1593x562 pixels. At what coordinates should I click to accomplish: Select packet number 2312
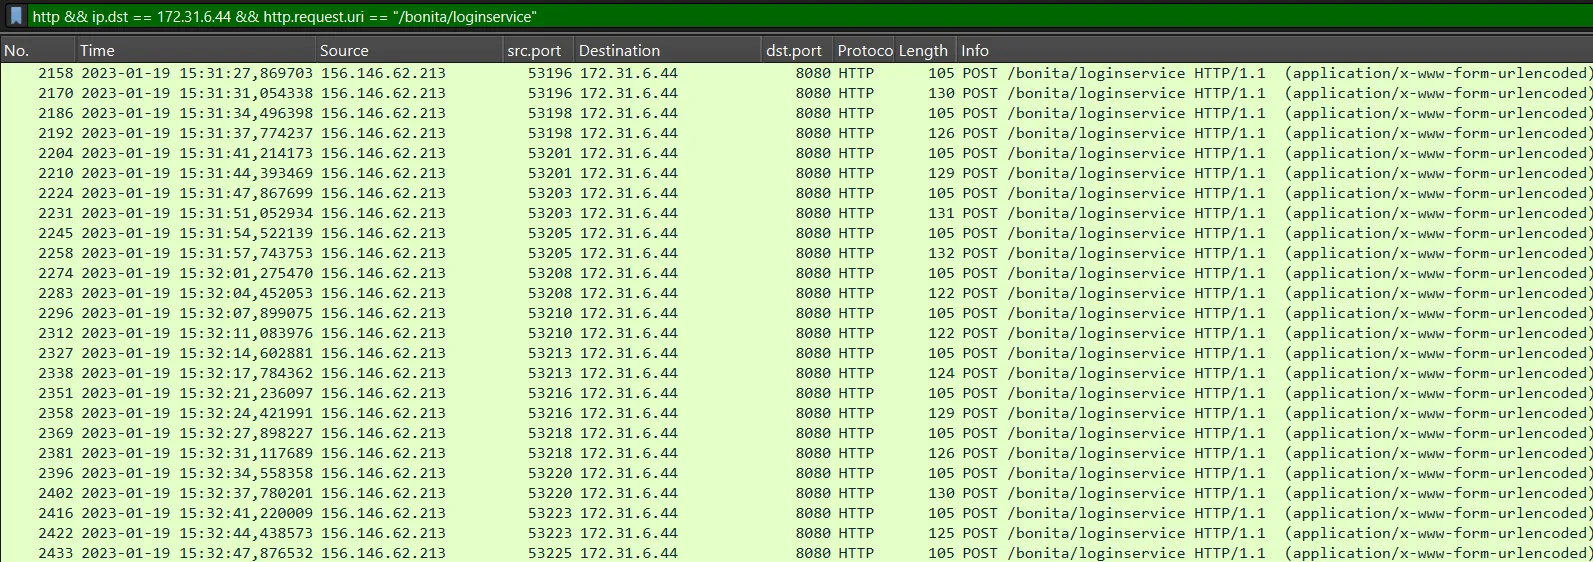pyautogui.click(x=796, y=333)
